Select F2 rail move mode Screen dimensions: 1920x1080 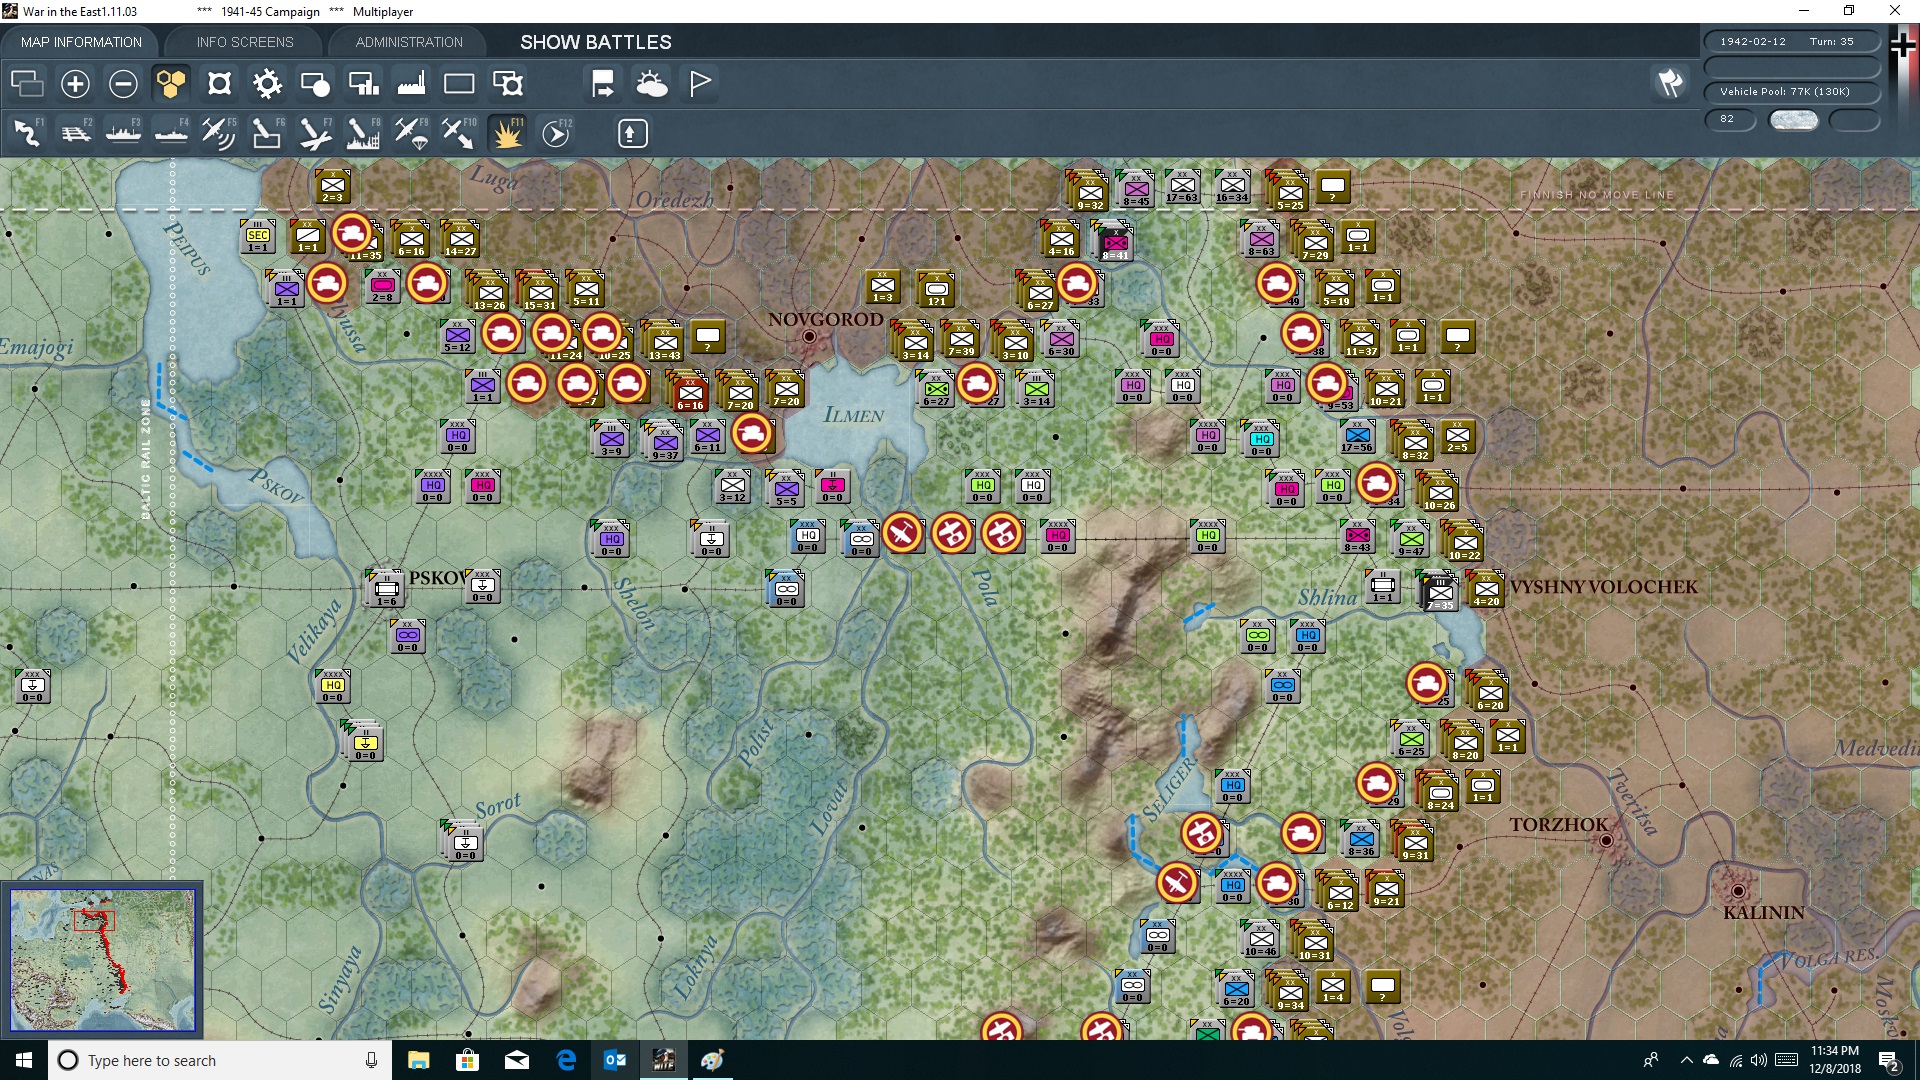pos(75,133)
